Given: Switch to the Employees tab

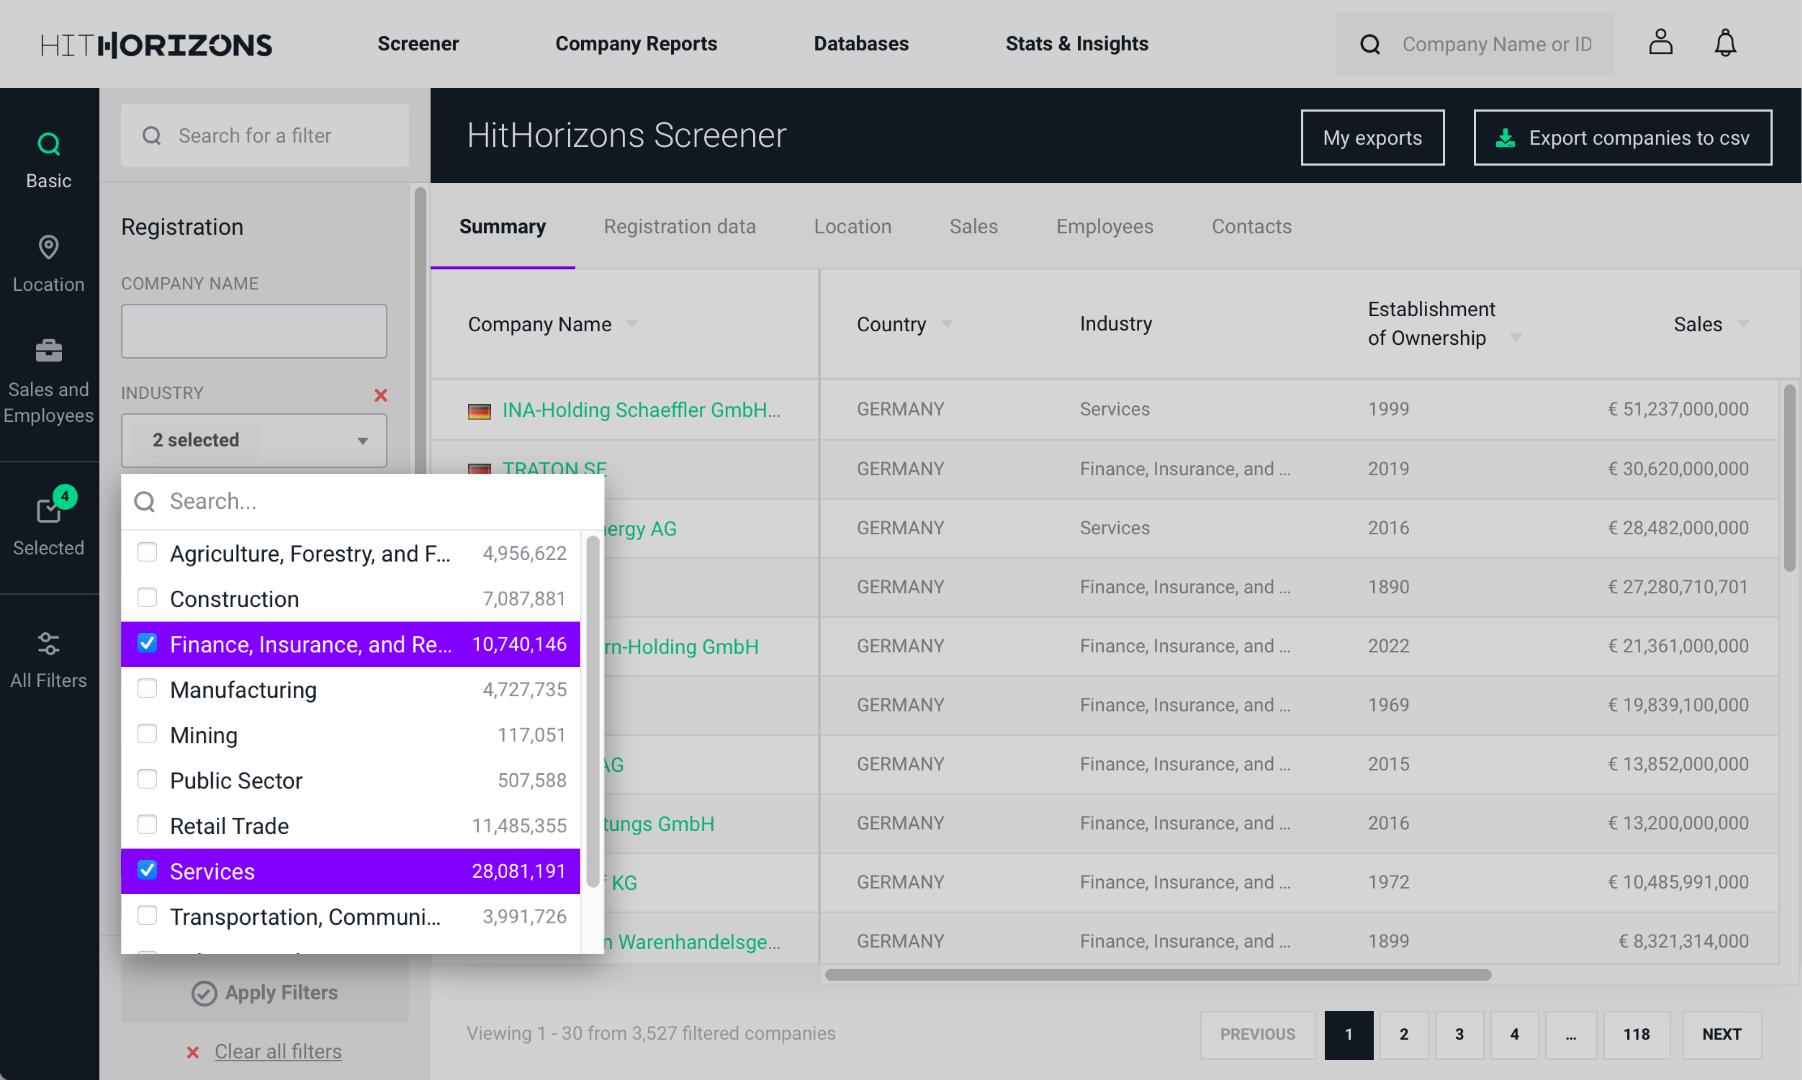Looking at the screenshot, I should 1105,227.
